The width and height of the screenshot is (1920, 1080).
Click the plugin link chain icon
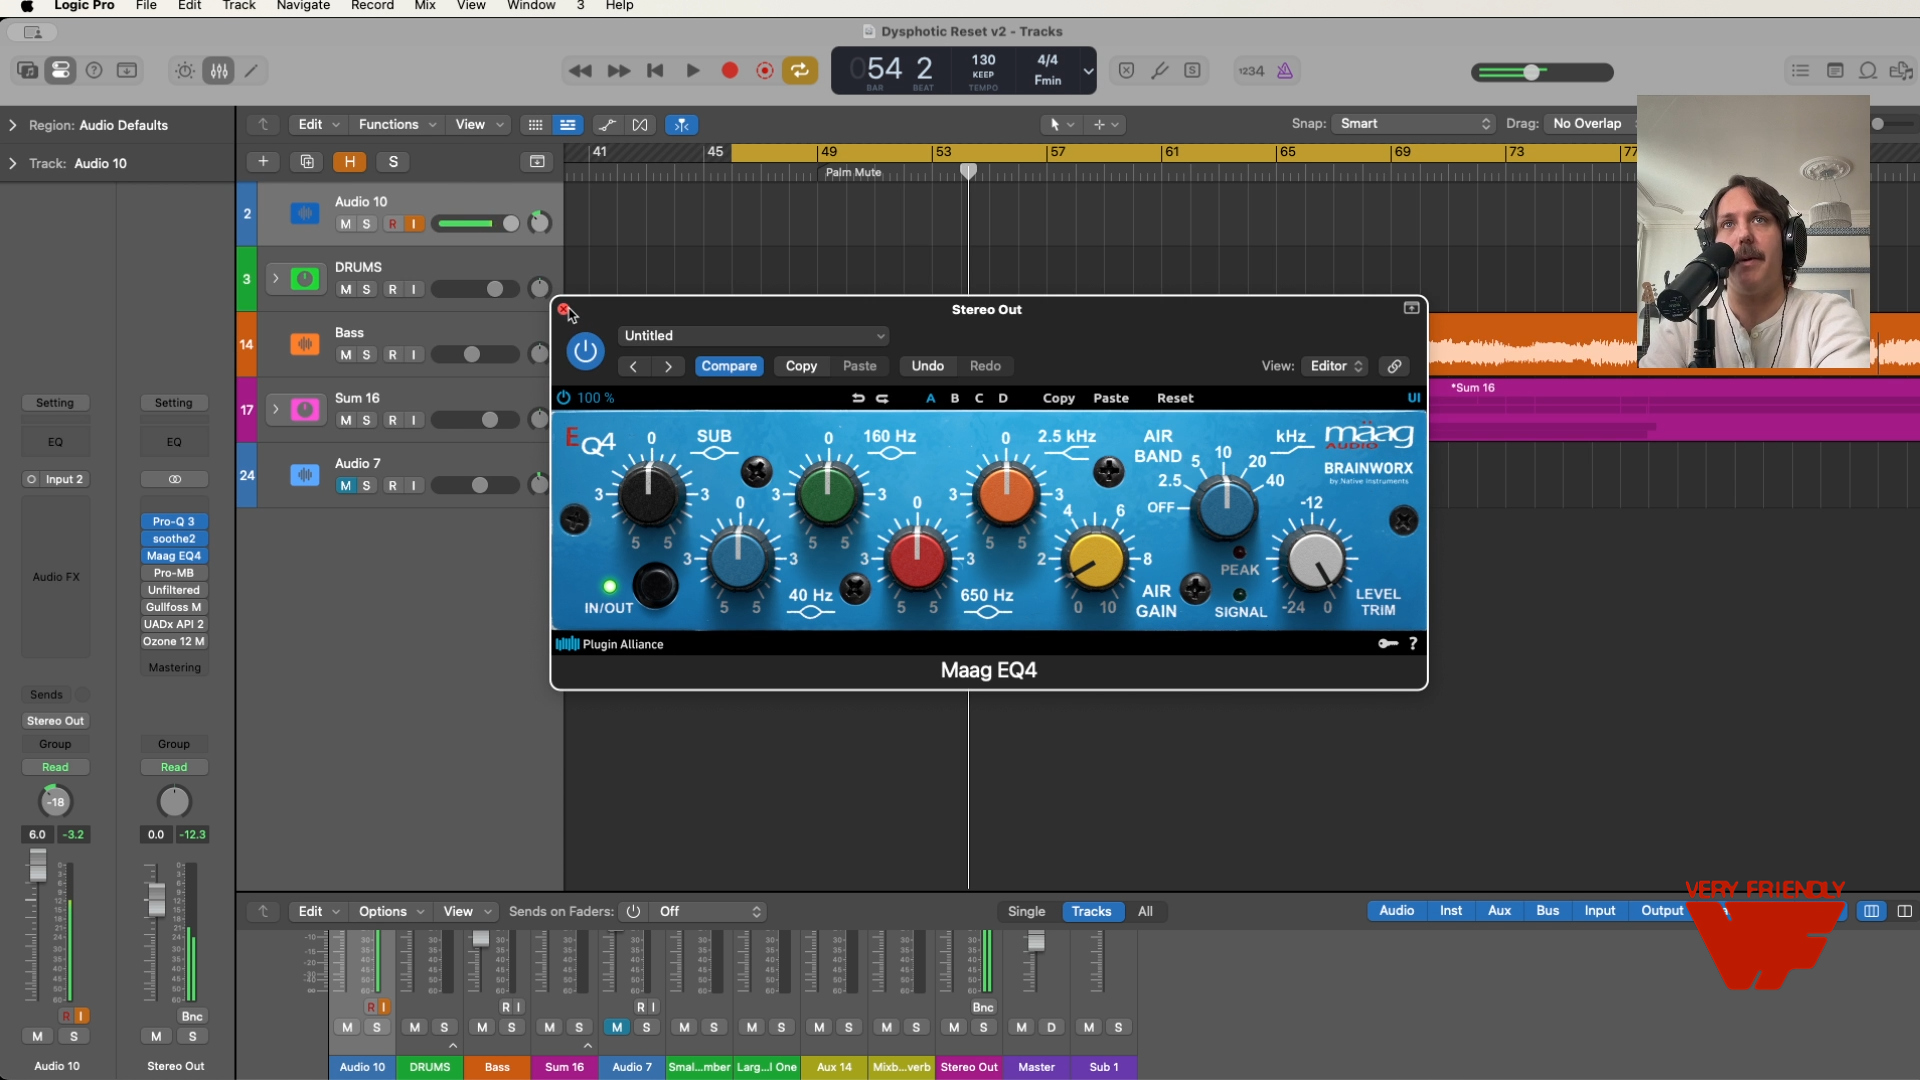[x=1394, y=366]
